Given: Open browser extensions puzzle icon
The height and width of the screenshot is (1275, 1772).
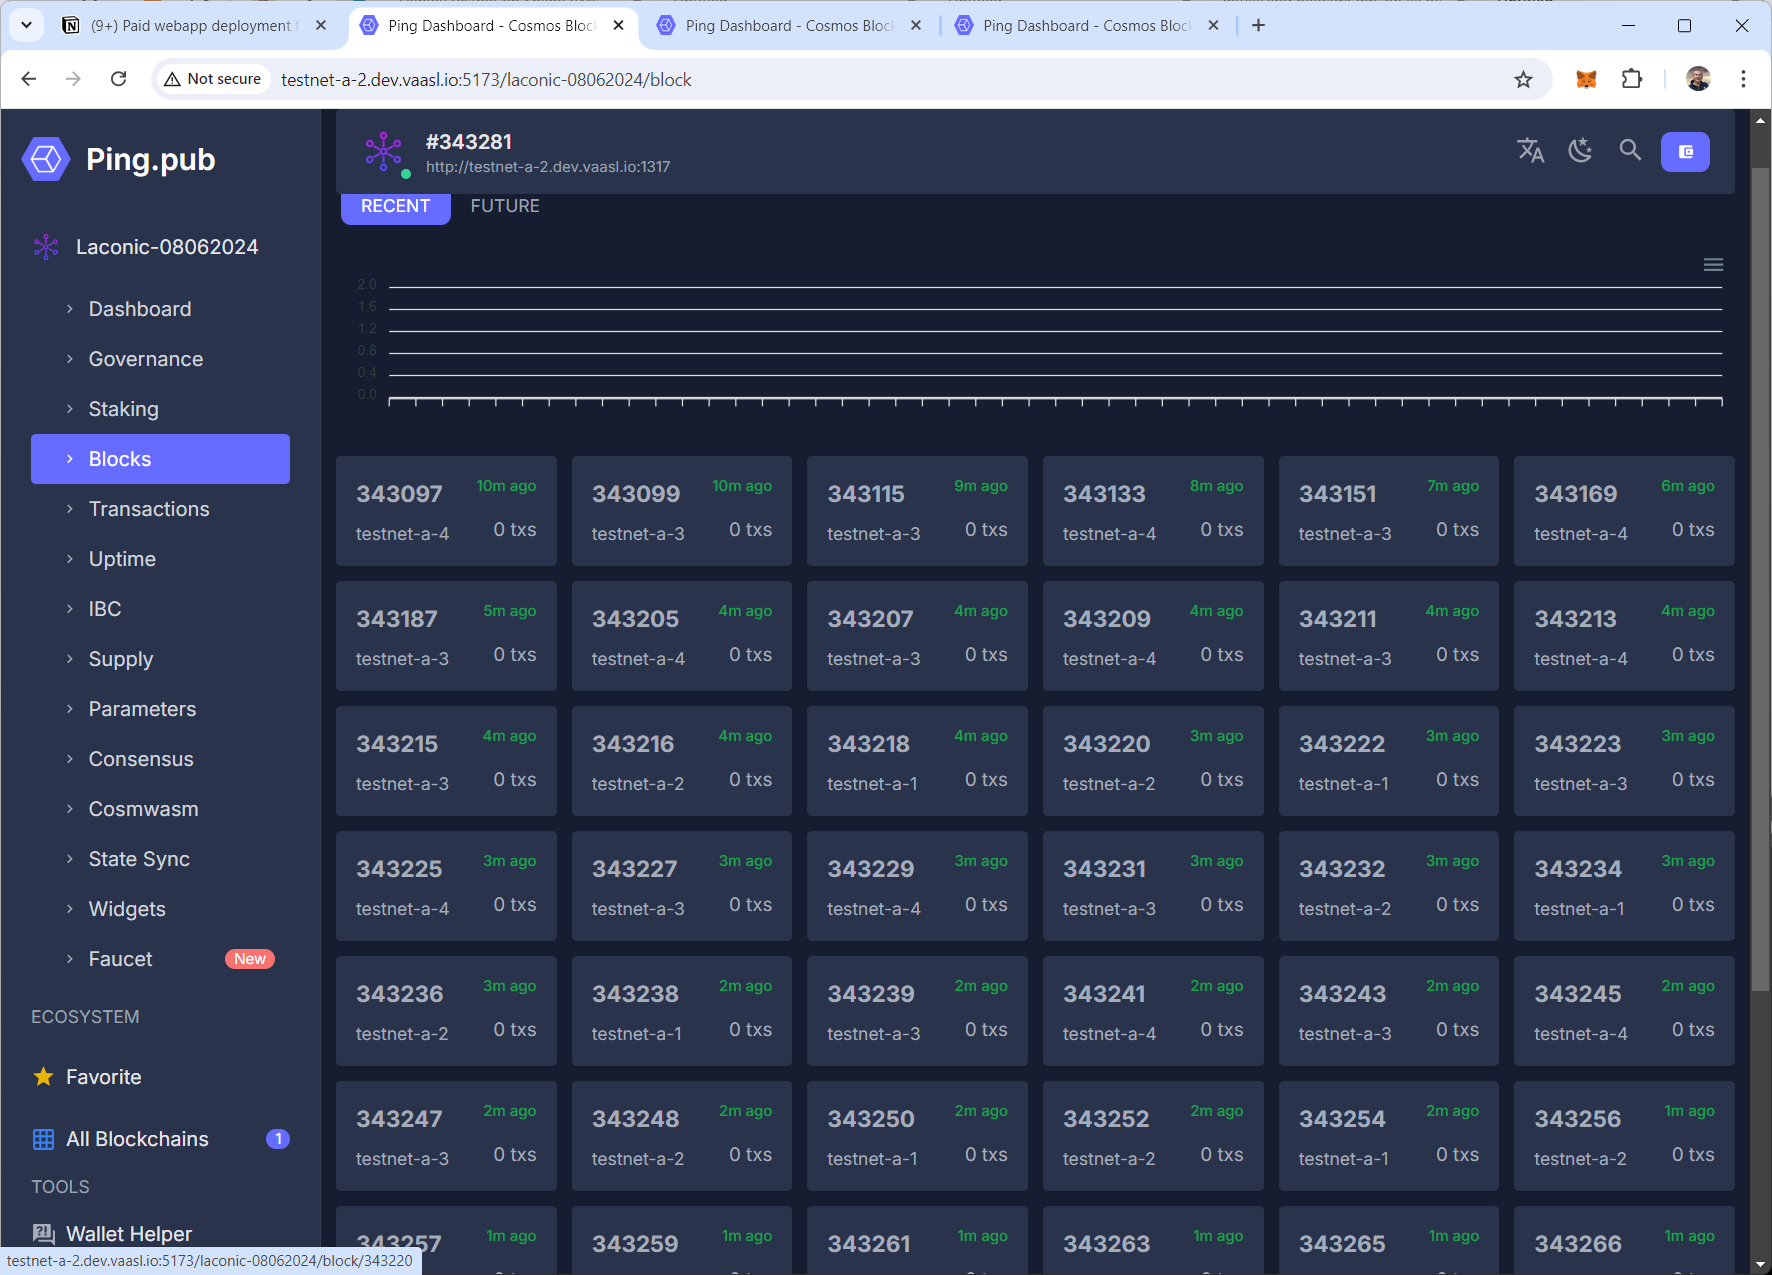Looking at the screenshot, I should click(1632, 79).
